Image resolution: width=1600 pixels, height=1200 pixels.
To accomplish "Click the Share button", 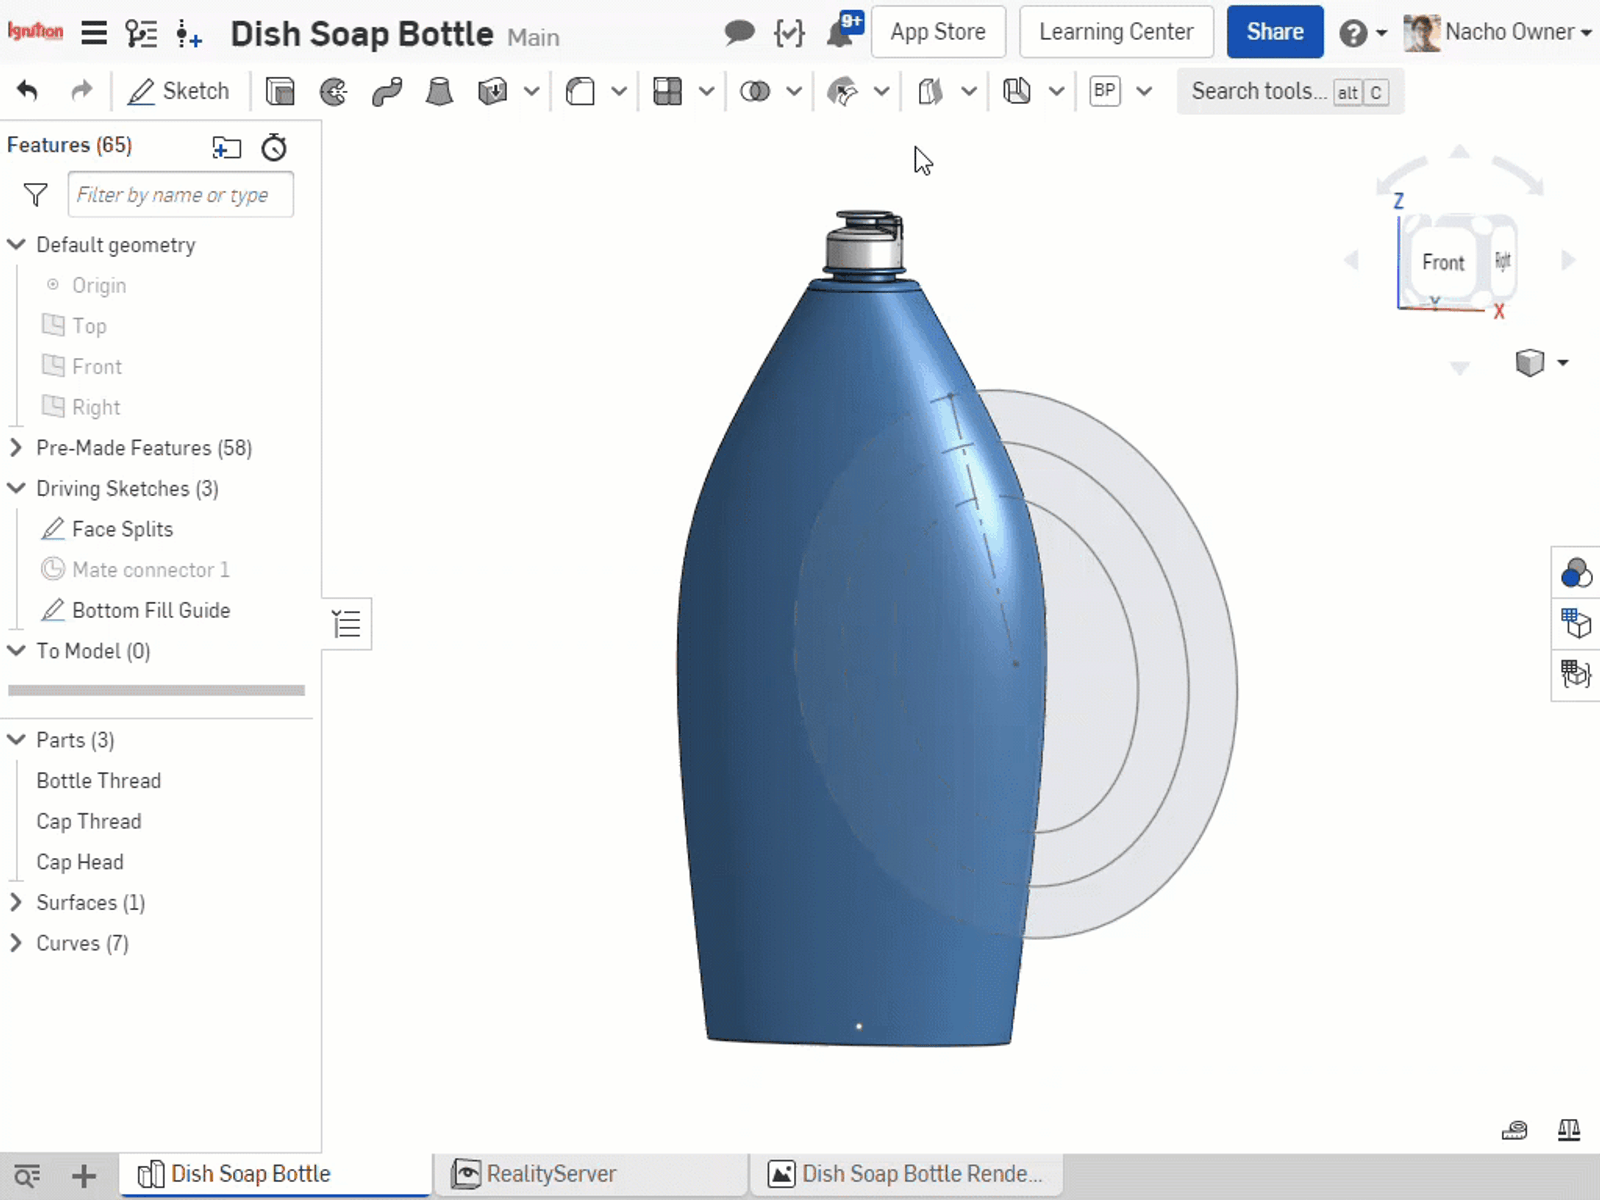I will point(1274,32).
